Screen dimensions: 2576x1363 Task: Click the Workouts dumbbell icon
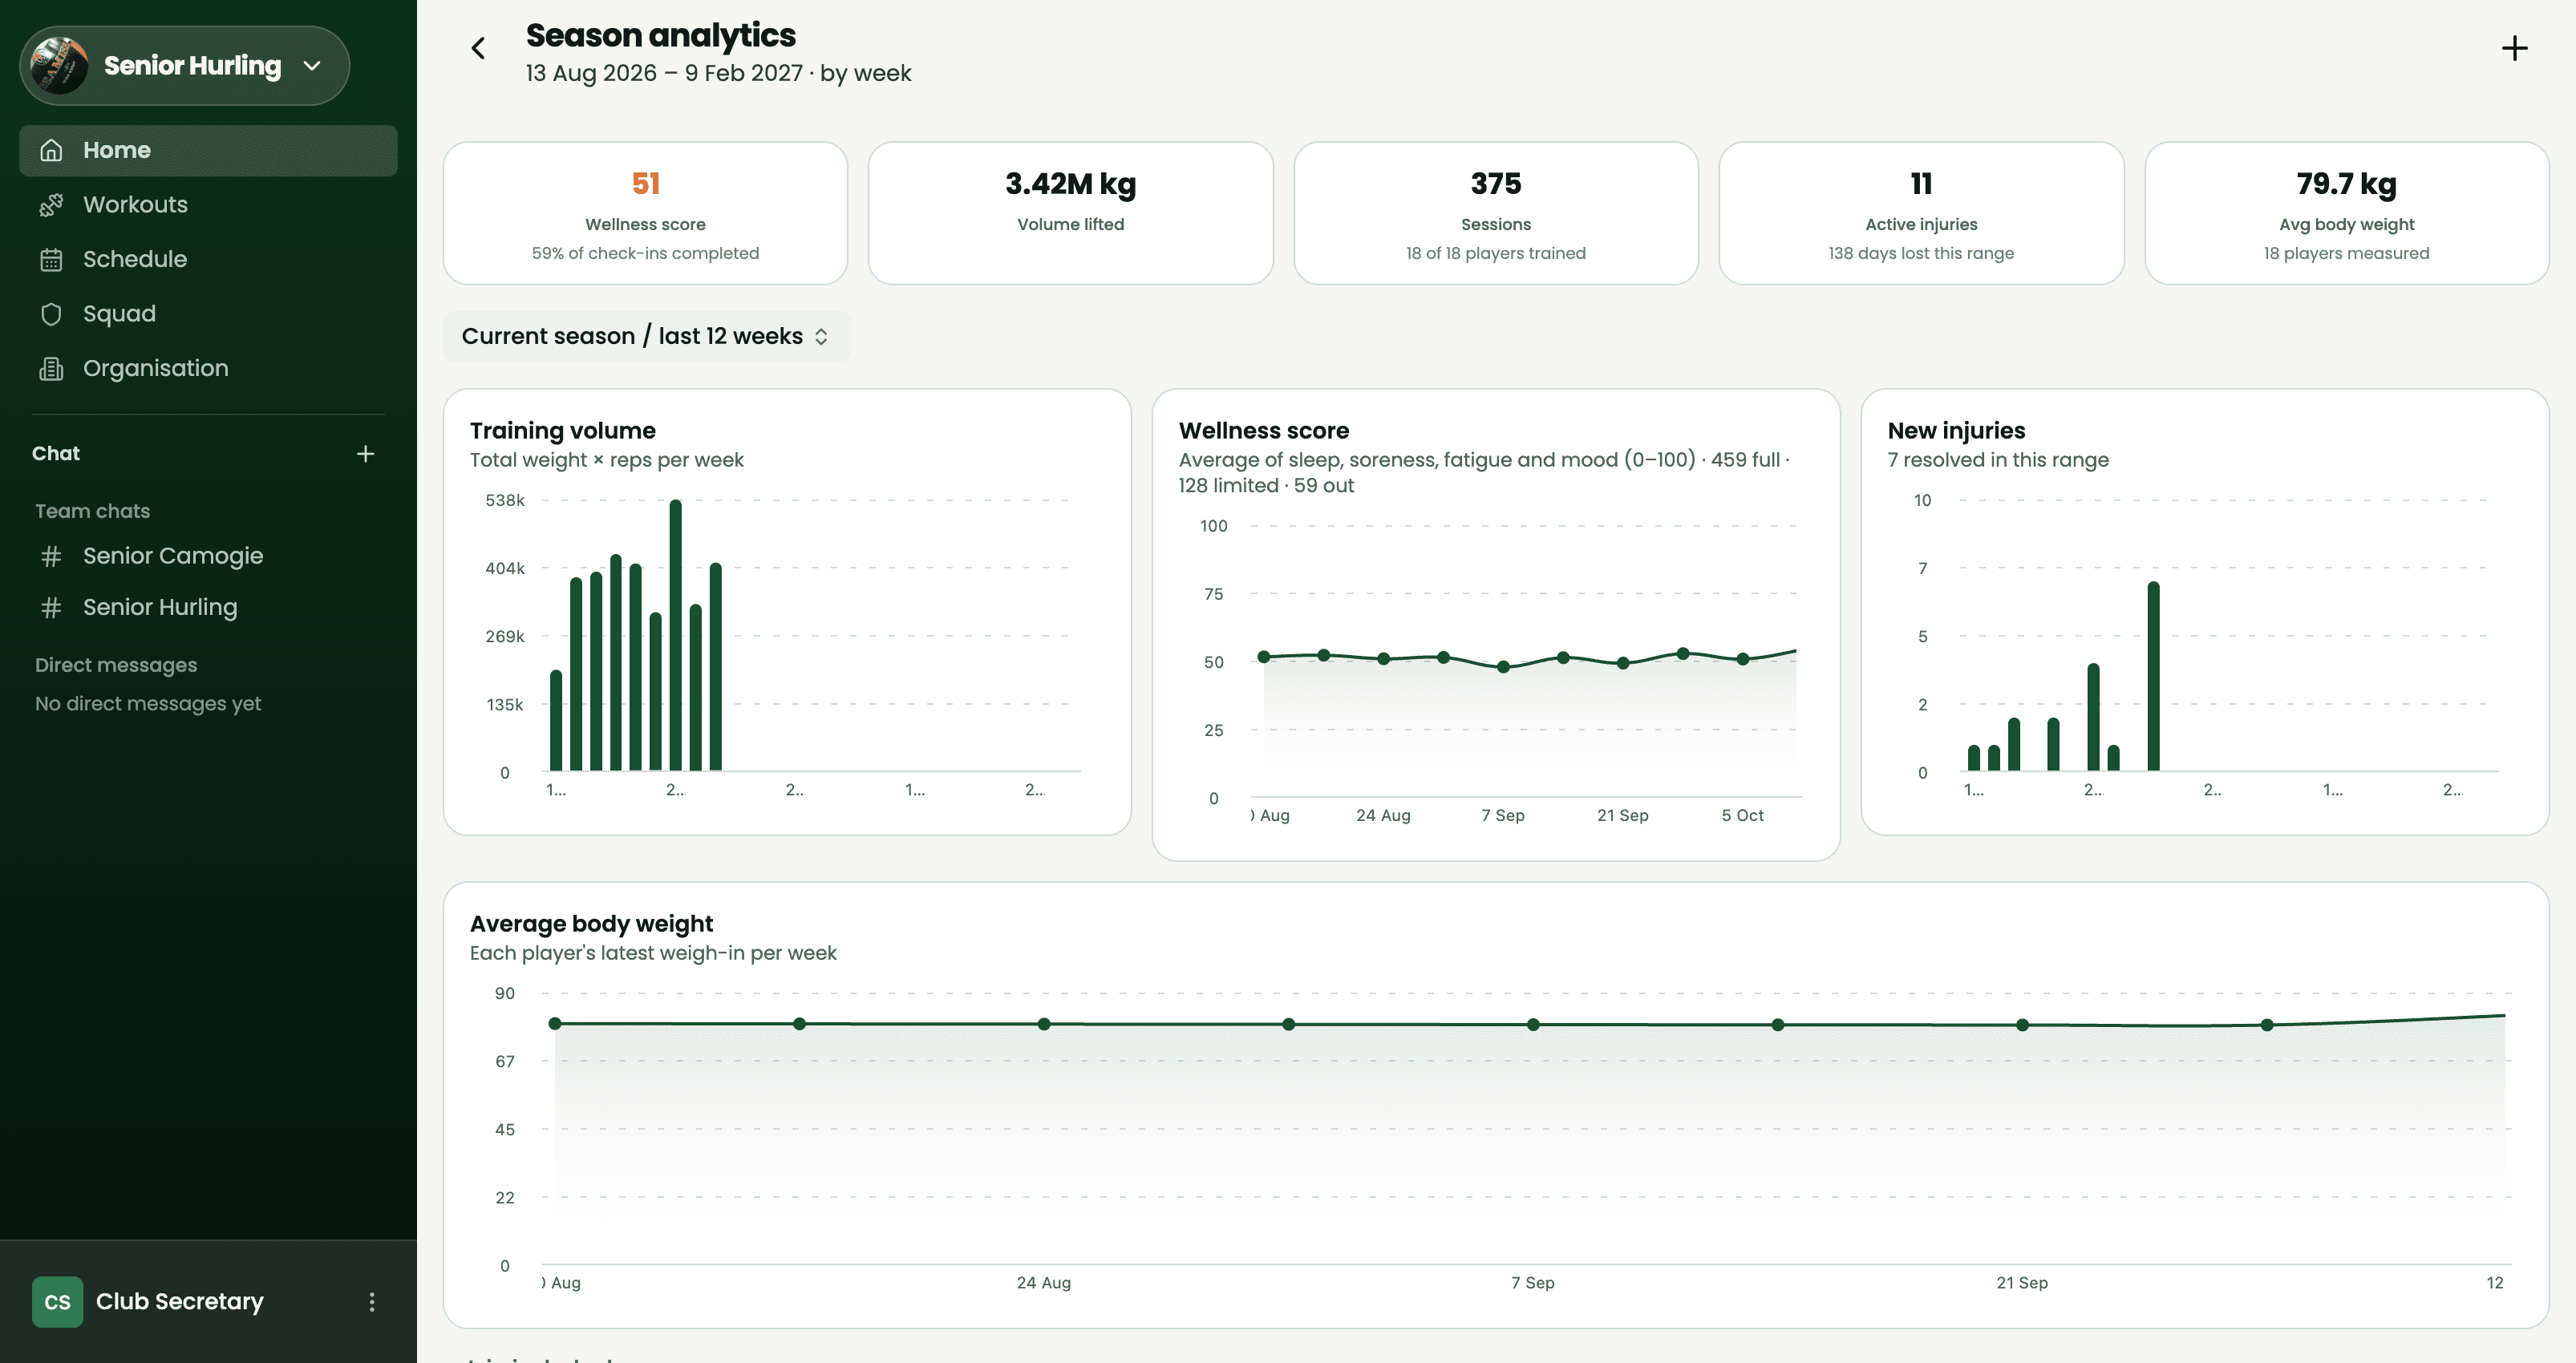pyautogui.click(x=51, y=205)
